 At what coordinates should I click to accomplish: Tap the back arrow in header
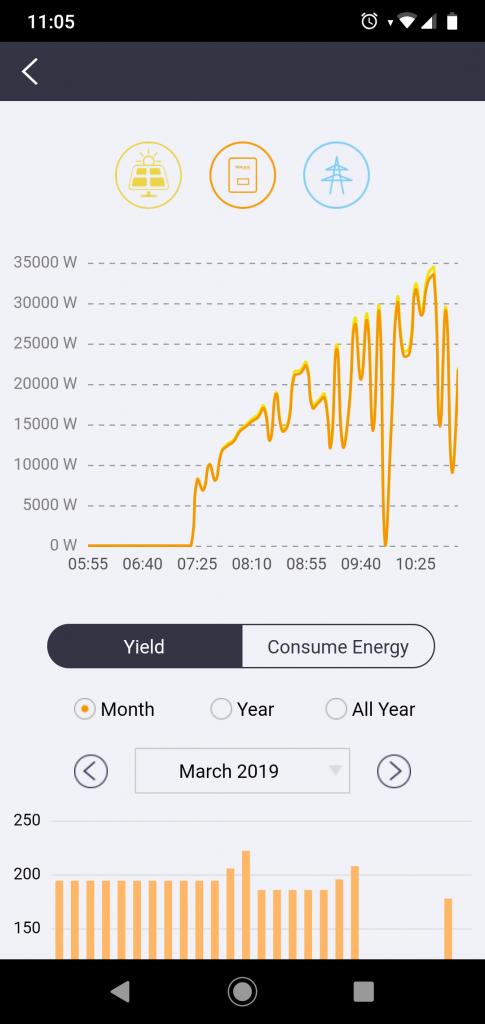[30, 71]
